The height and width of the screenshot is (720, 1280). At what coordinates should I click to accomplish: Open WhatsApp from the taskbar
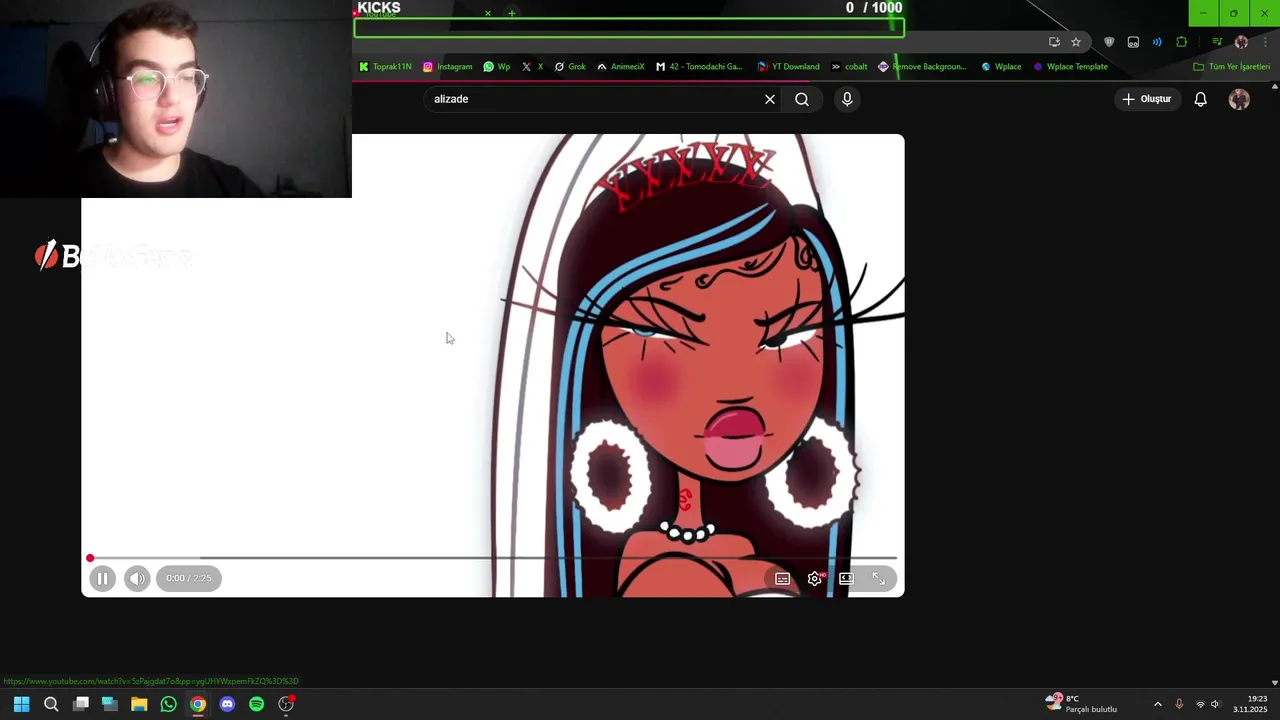[x=168, y=704]
